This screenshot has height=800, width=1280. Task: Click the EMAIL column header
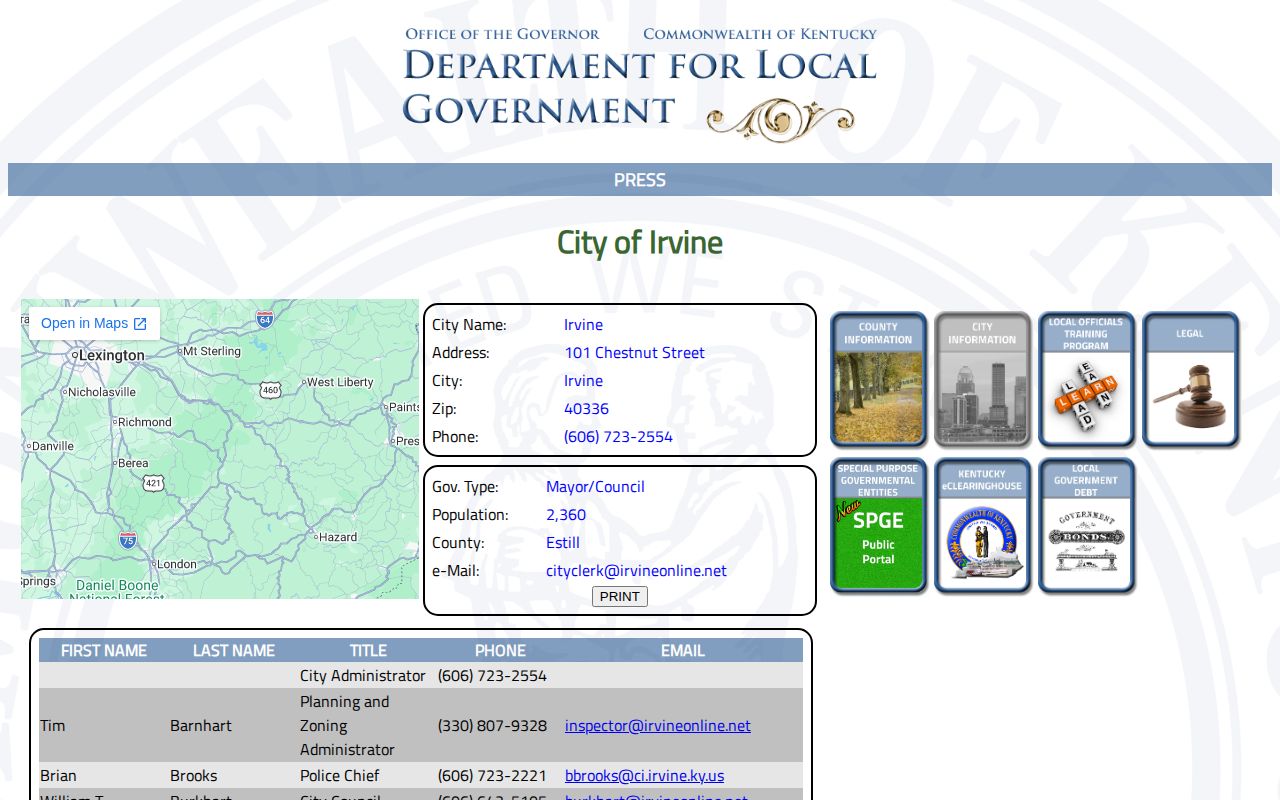pyautogui.click(x=683, y=650)
